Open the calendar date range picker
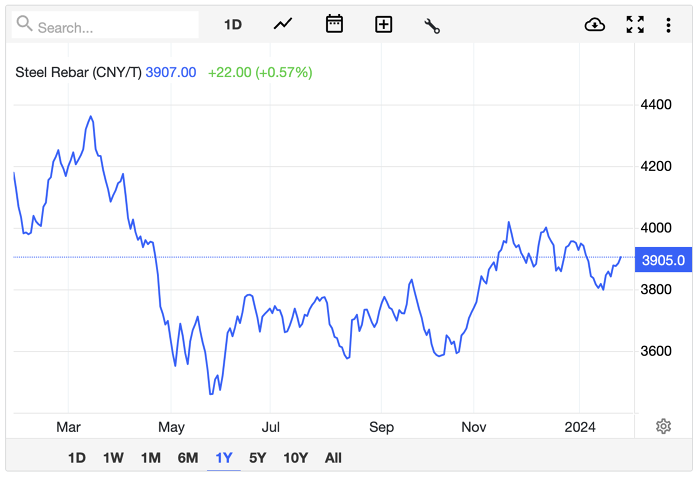This screenshot has height=479, width=700. pyautogui.click(x=335, y=25)
